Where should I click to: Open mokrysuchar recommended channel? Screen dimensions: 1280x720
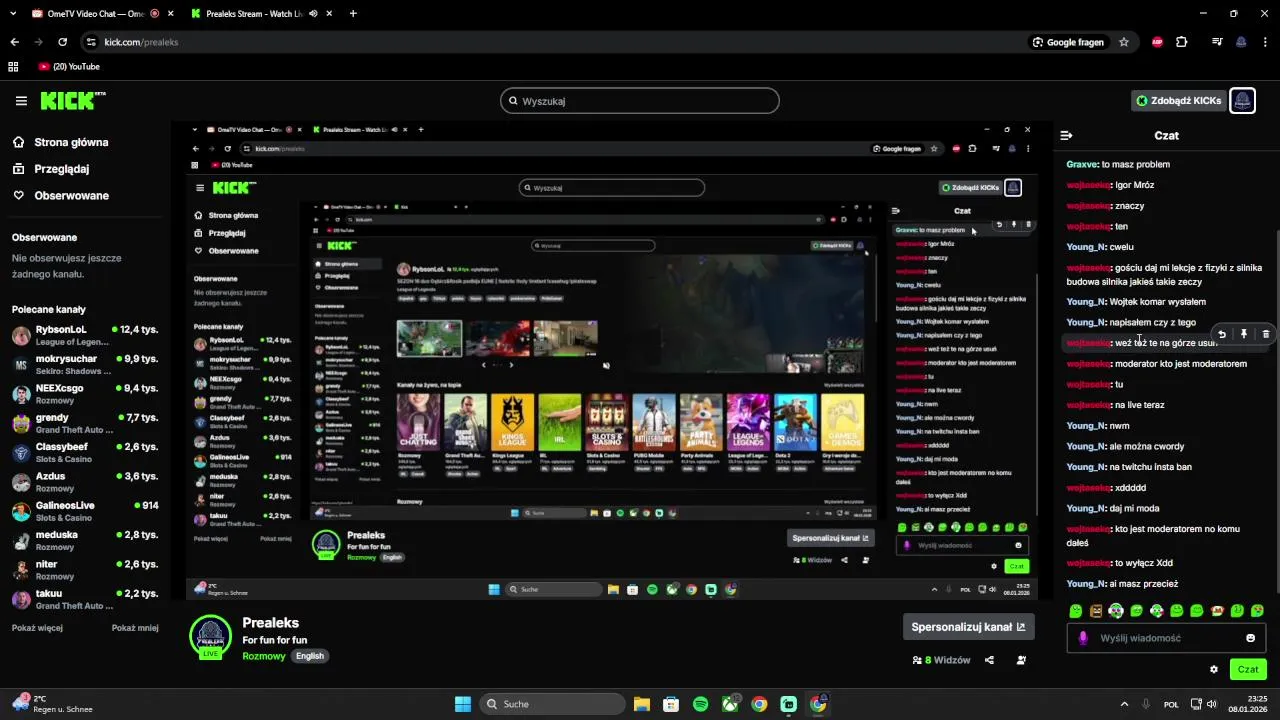tap(85, 365)
